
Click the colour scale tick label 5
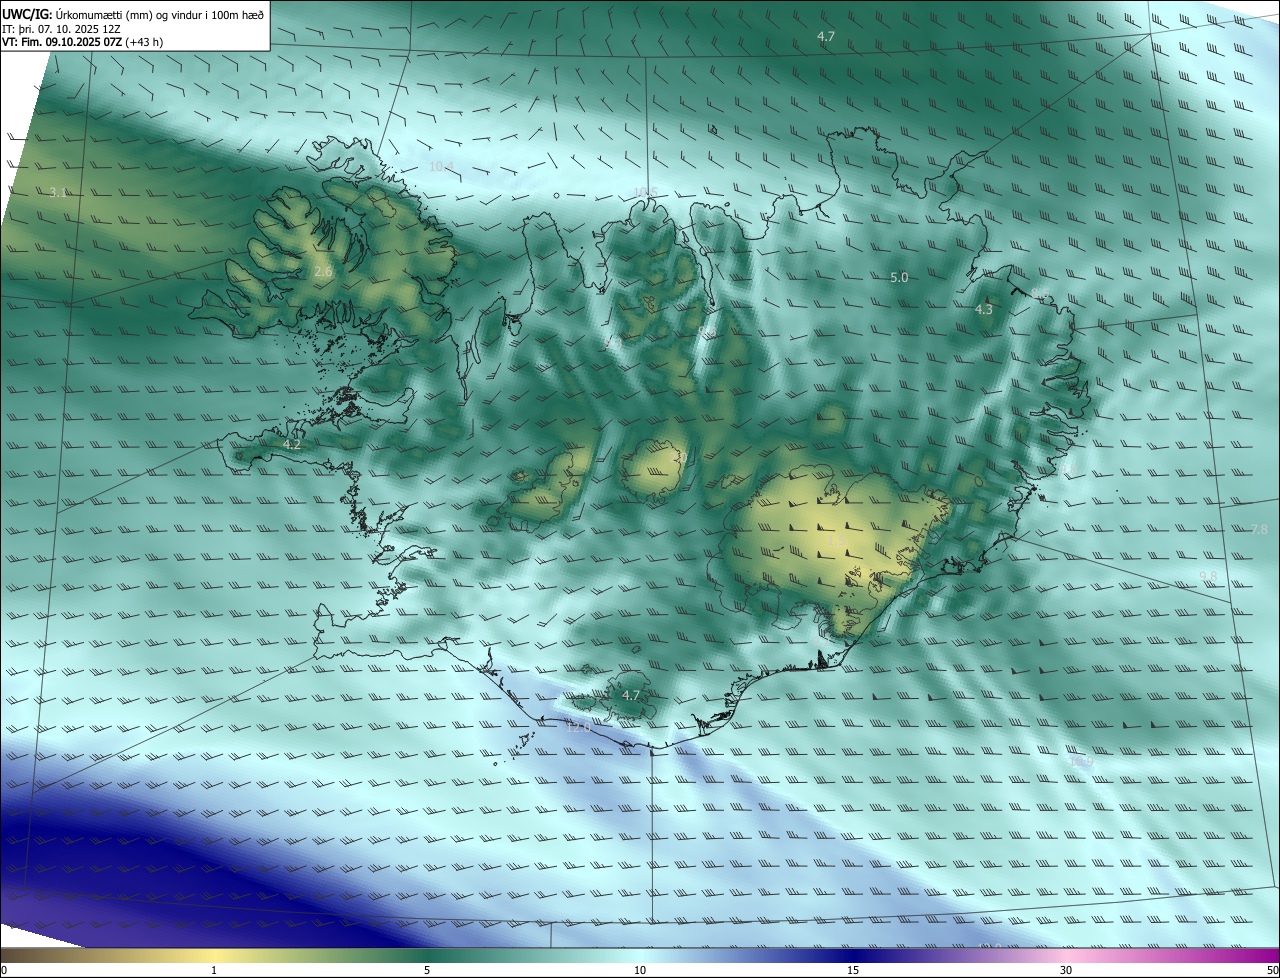[x=427, y=970]
